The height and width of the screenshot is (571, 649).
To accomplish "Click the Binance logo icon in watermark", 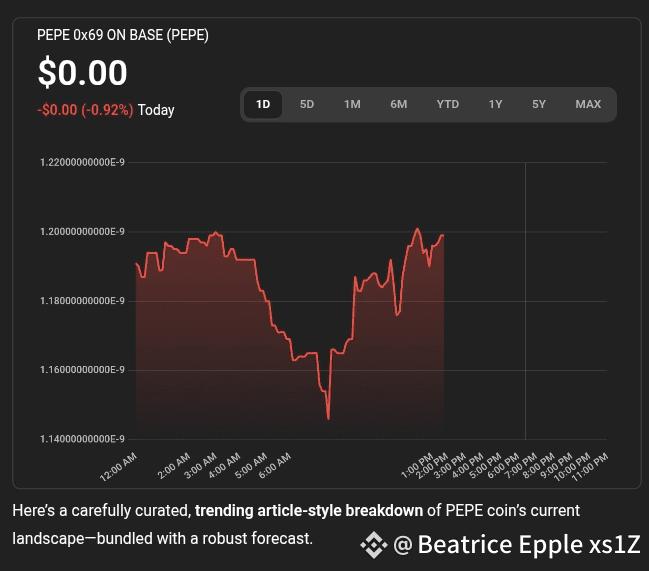I will coord(374,545).
